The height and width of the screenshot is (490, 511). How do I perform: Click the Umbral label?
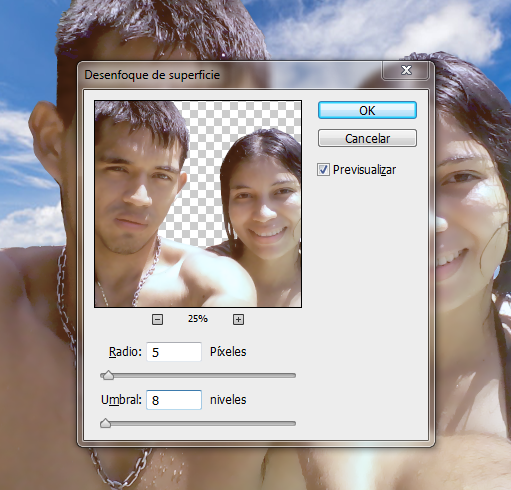coord(121,400)
